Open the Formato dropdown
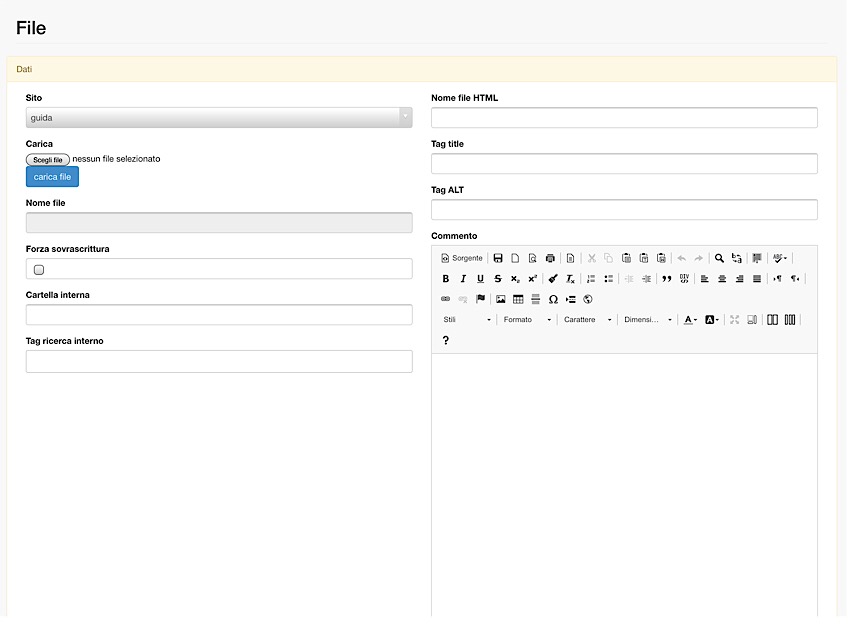The height and width of the screenshot is (637, 850). tap(527, 320)
